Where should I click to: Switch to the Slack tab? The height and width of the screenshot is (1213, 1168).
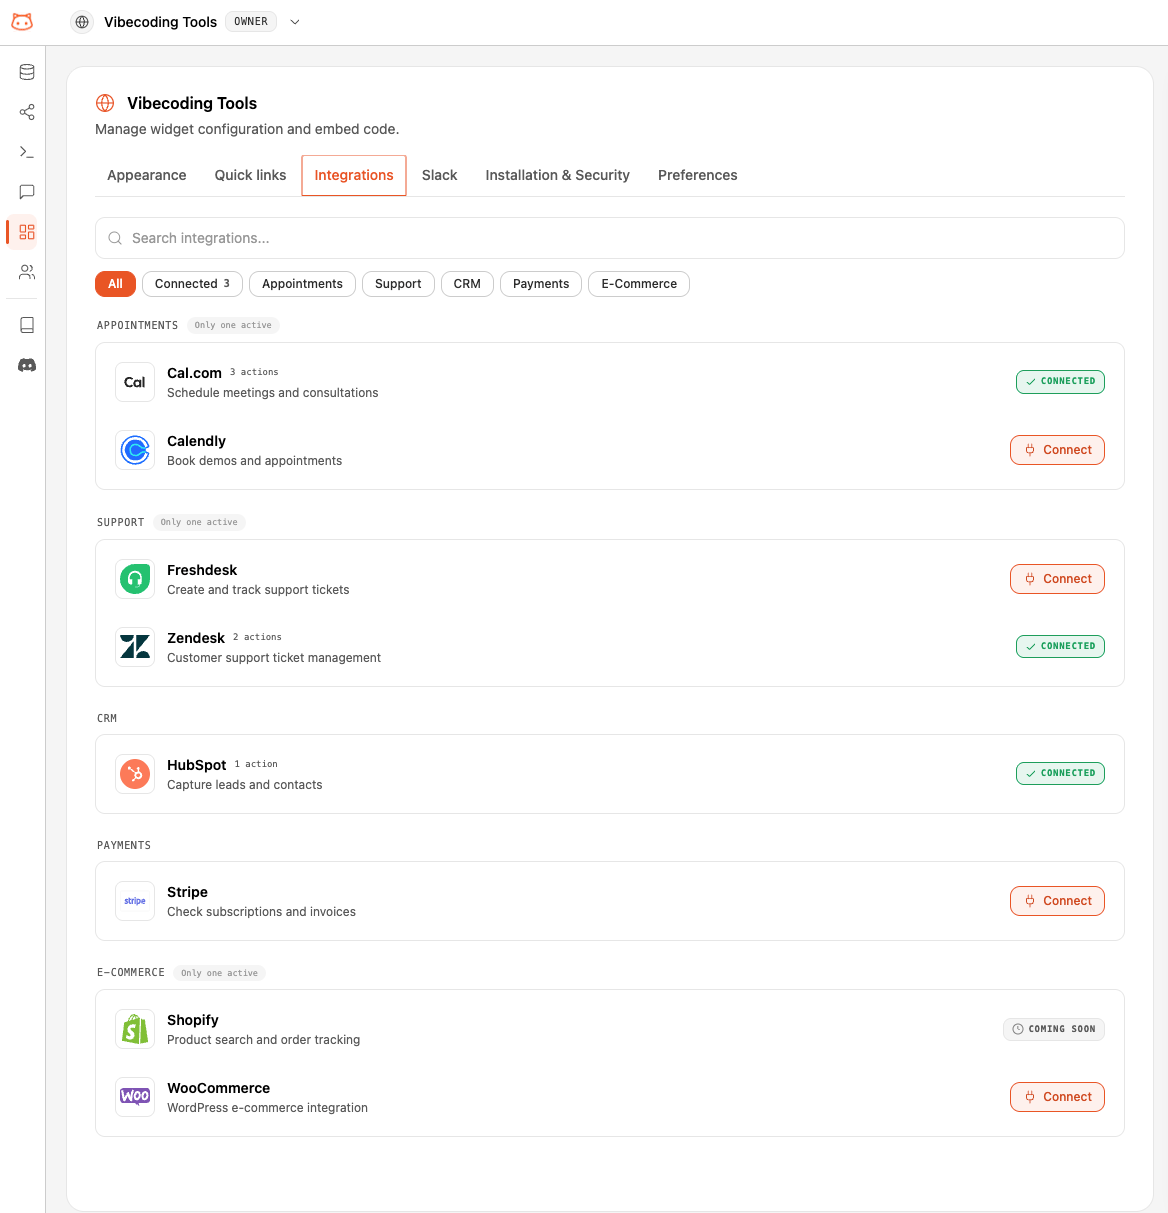tap(439, 175)
